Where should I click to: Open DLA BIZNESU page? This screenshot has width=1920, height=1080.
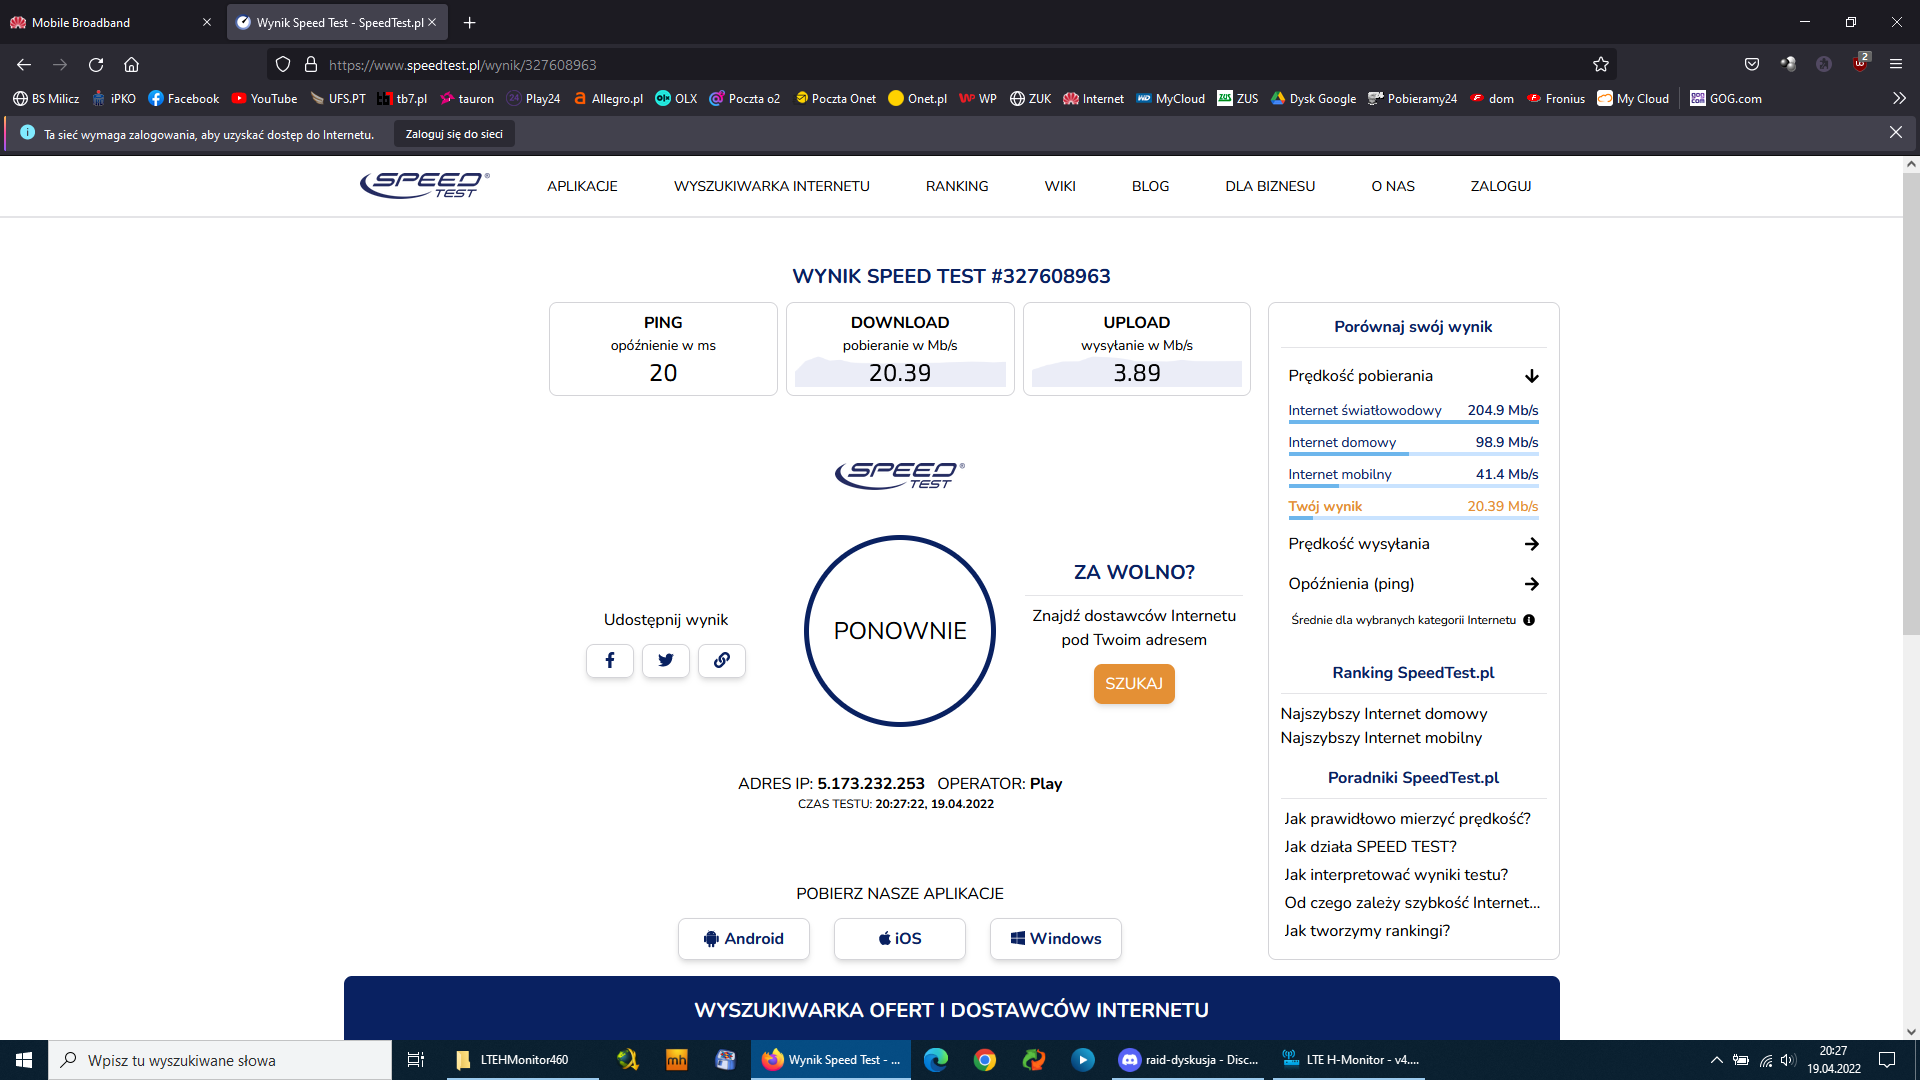pos(1270,186)
